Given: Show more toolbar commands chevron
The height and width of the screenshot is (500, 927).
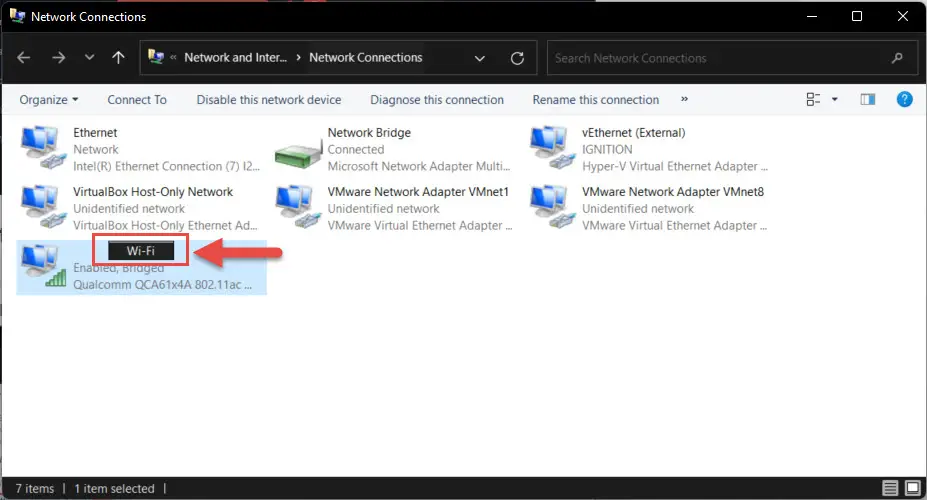Looking at the screenshot, I should (x=684, y=99).
